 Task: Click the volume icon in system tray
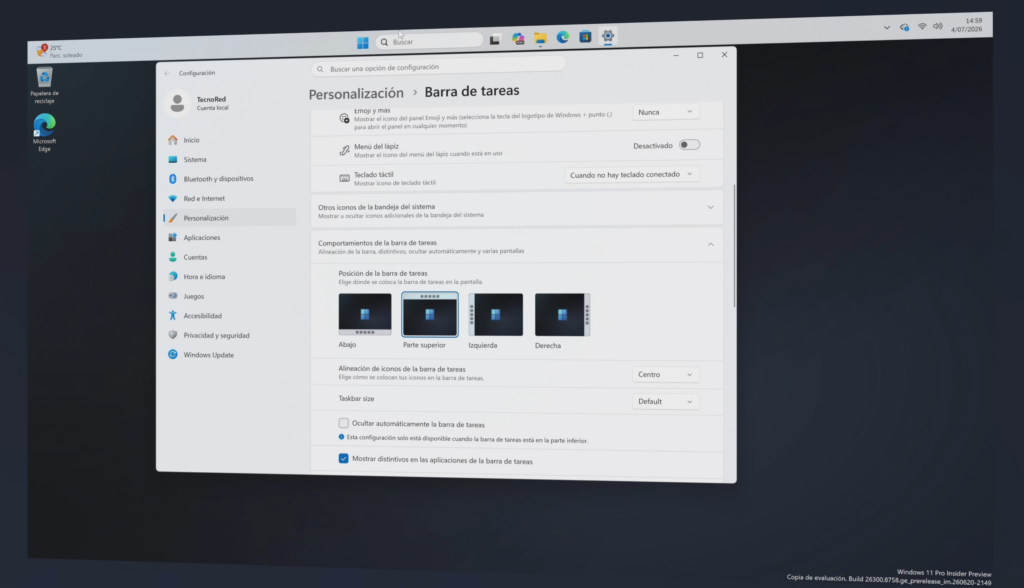[938, 26]
